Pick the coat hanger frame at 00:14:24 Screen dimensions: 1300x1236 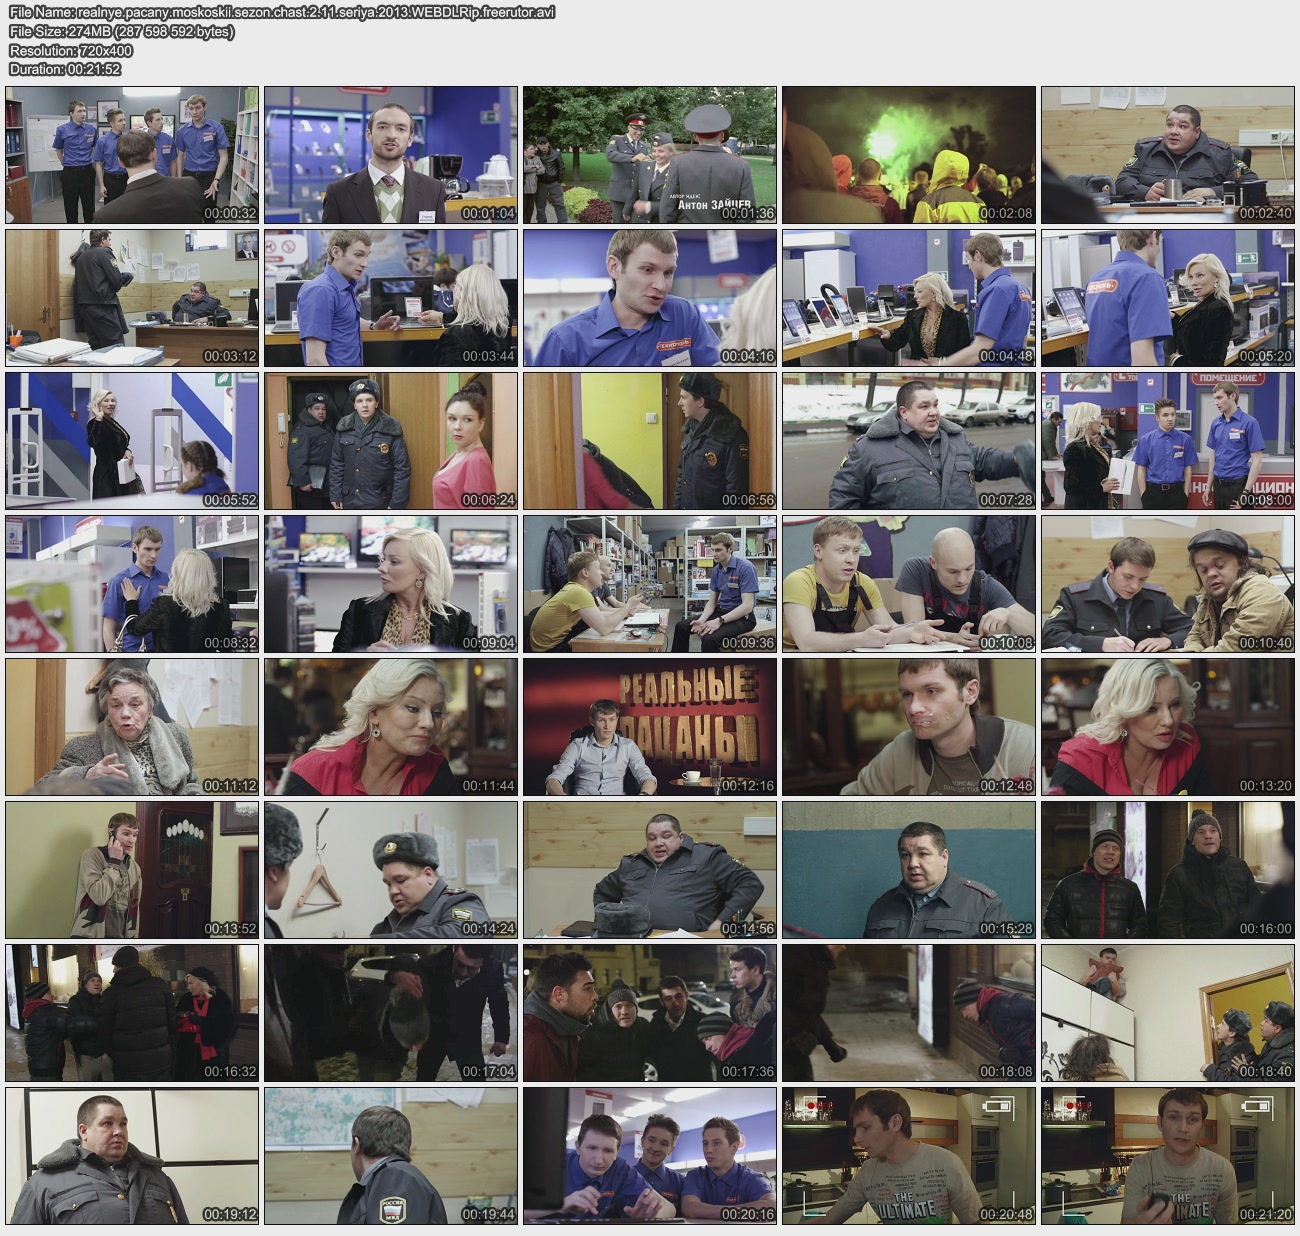tap(391, 870)
